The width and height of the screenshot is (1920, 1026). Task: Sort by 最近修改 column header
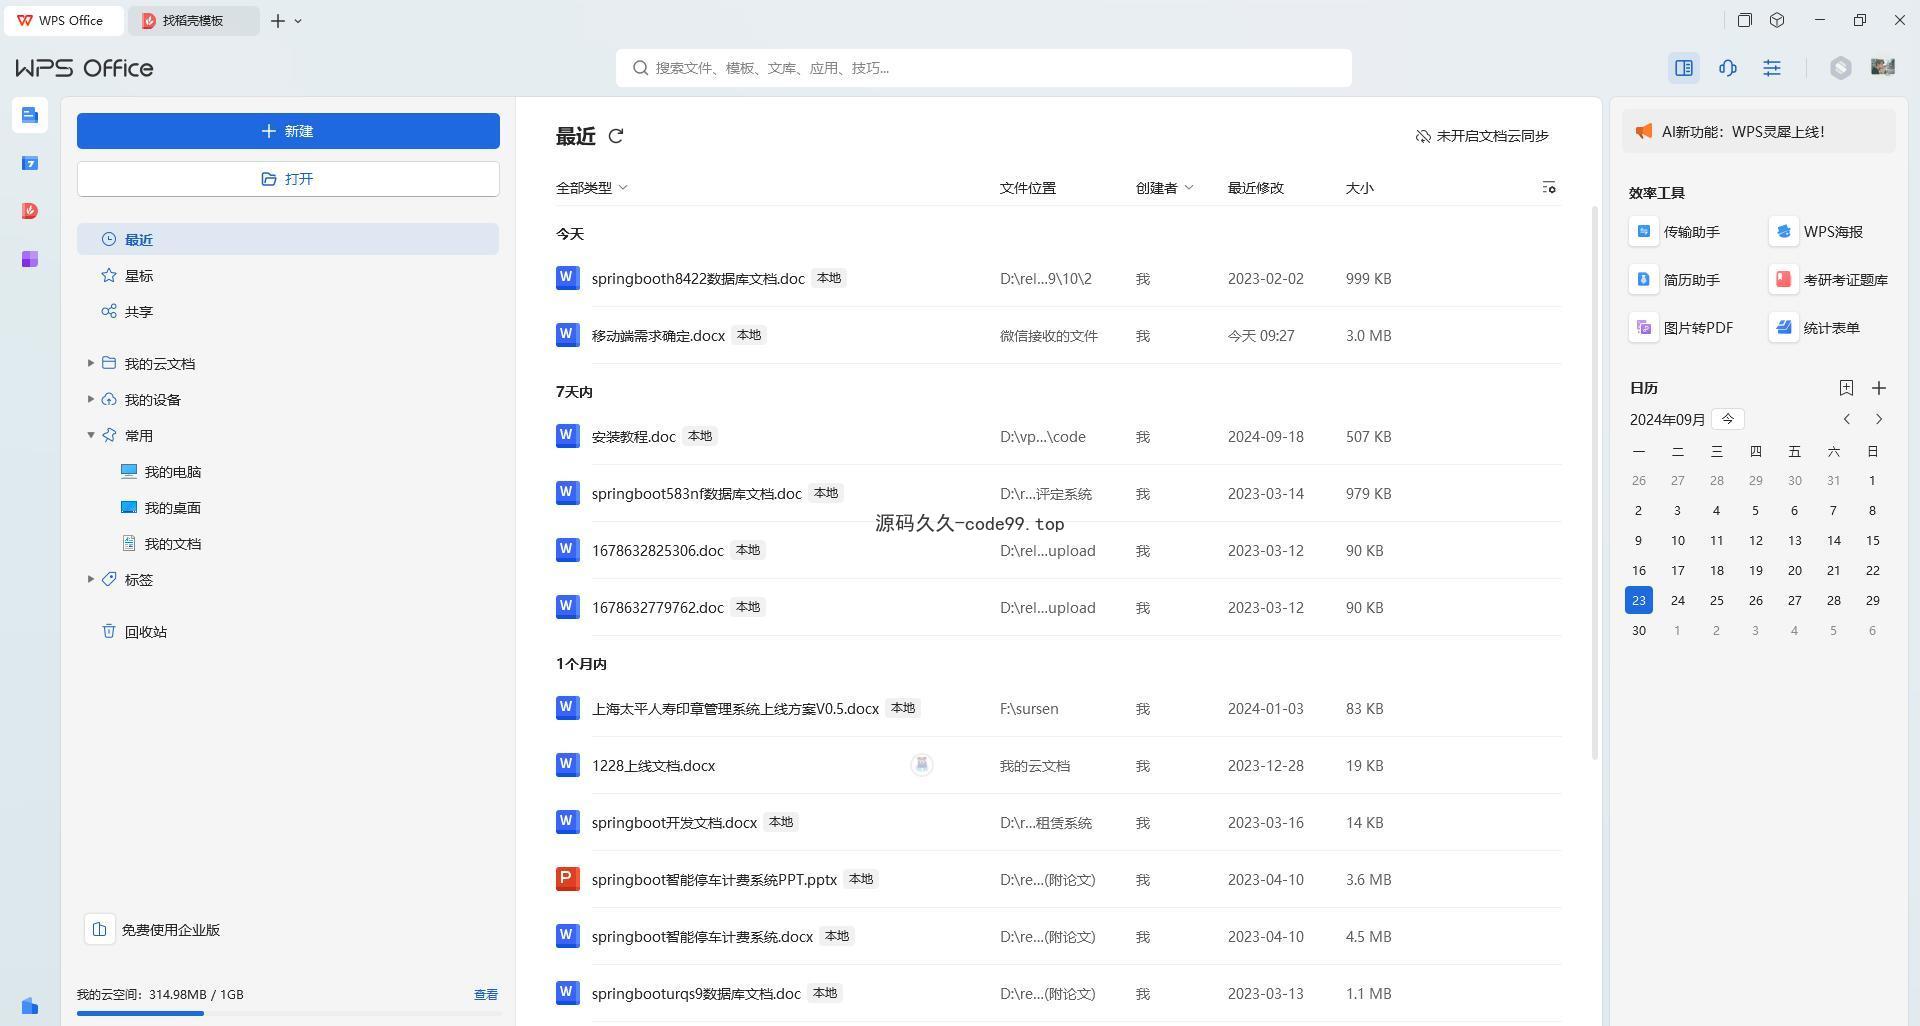(x=1256, y=188)
